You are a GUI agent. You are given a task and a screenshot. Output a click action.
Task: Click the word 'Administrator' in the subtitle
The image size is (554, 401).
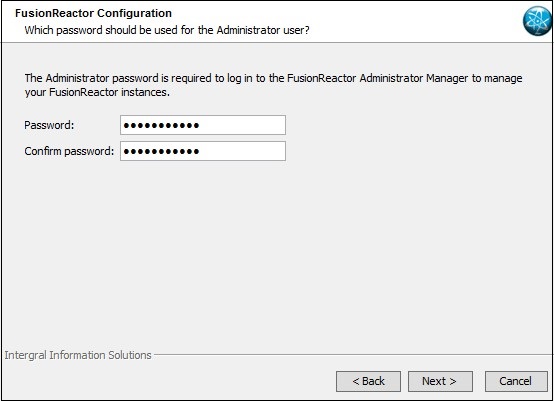point(248,30)
